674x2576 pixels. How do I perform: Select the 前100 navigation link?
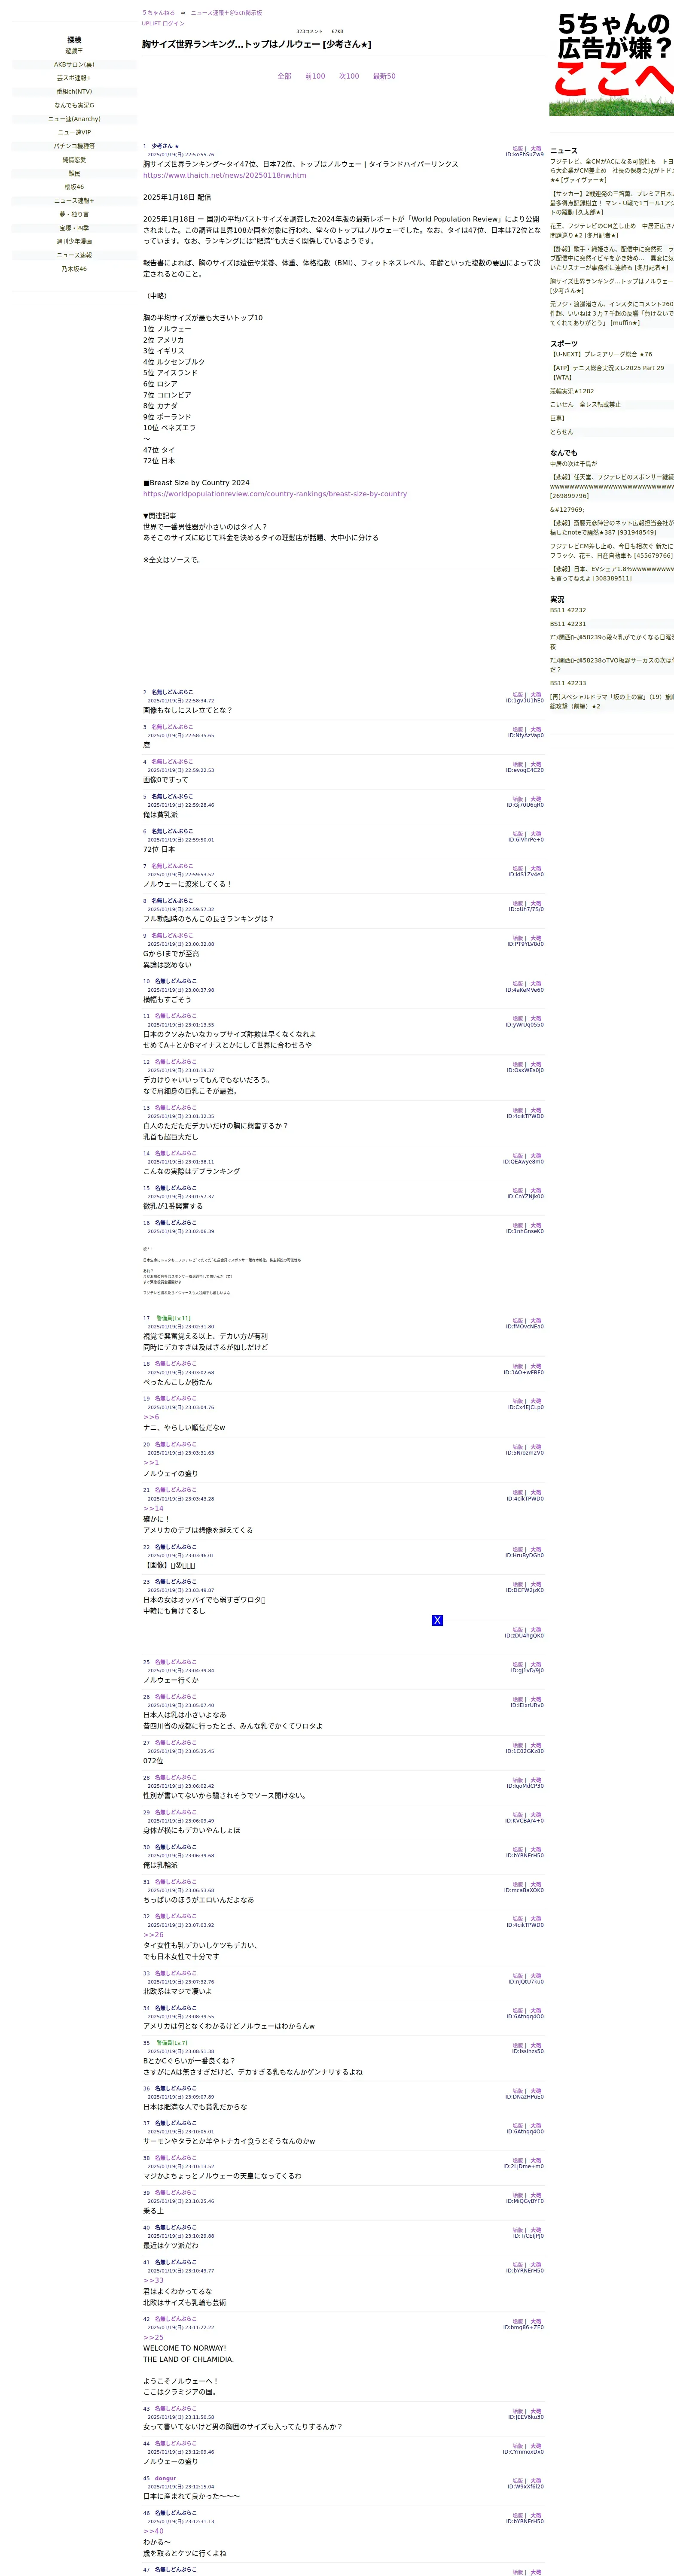315,76
